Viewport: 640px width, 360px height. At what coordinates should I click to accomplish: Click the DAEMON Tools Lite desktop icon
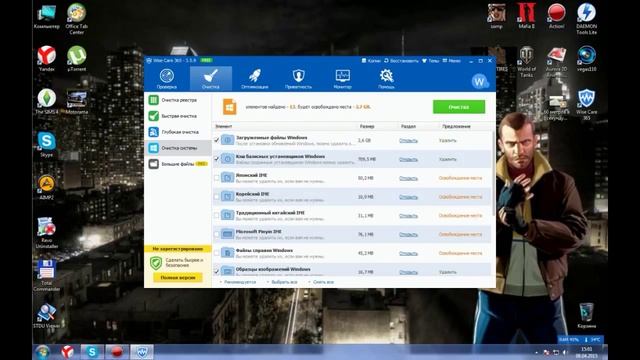click(587, 18)
